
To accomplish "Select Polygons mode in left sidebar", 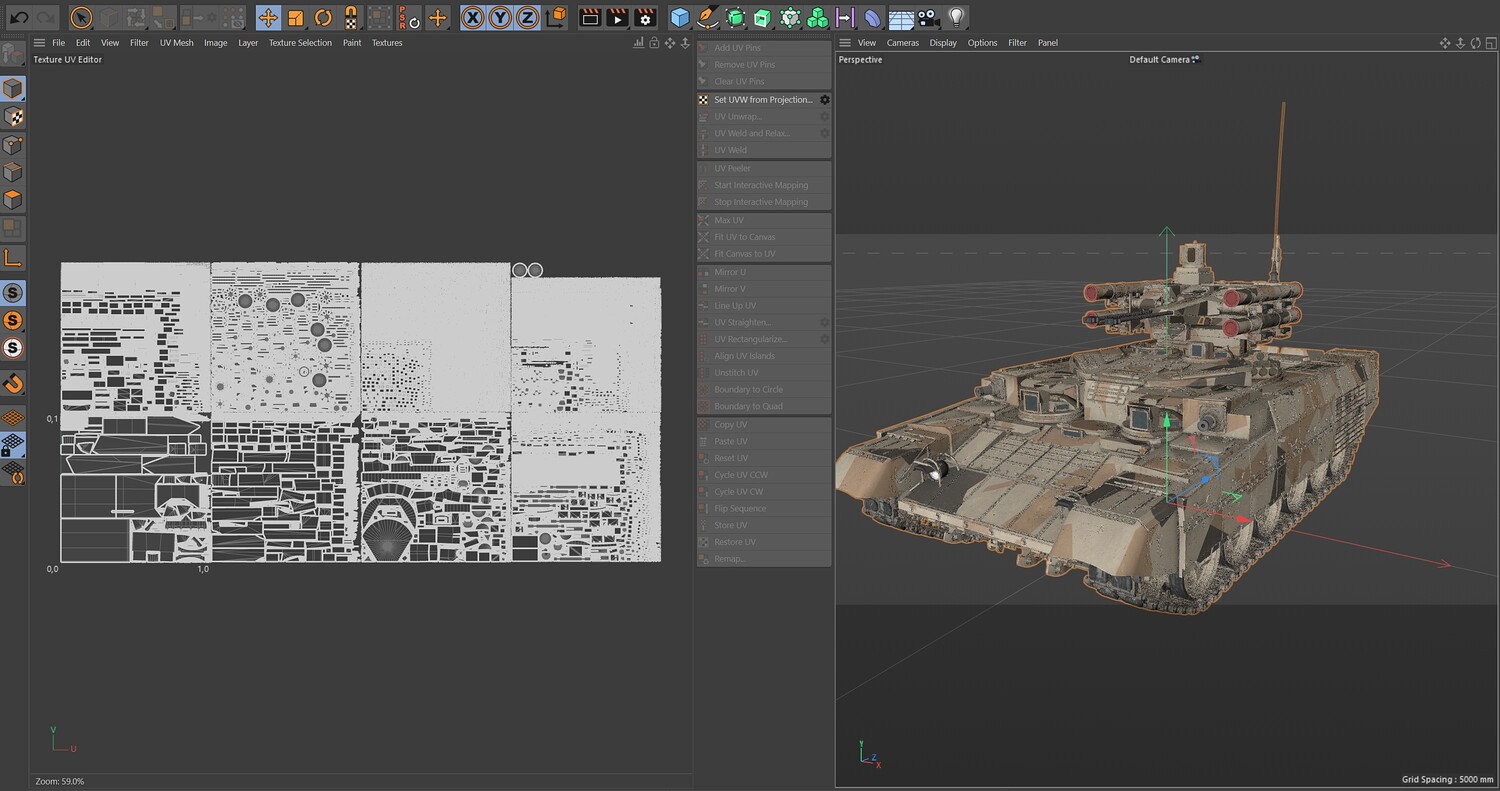I will (x=13, y=200).
